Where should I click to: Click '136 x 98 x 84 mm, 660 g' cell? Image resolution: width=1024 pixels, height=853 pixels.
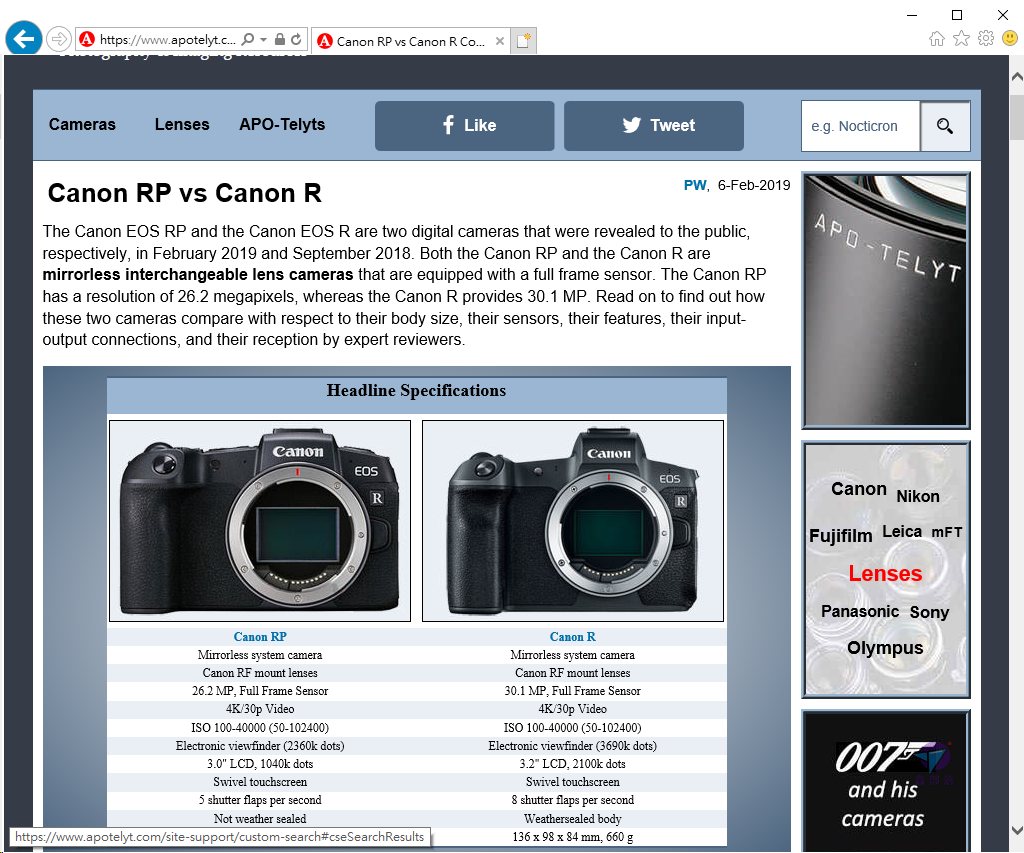tap(573, 837)
